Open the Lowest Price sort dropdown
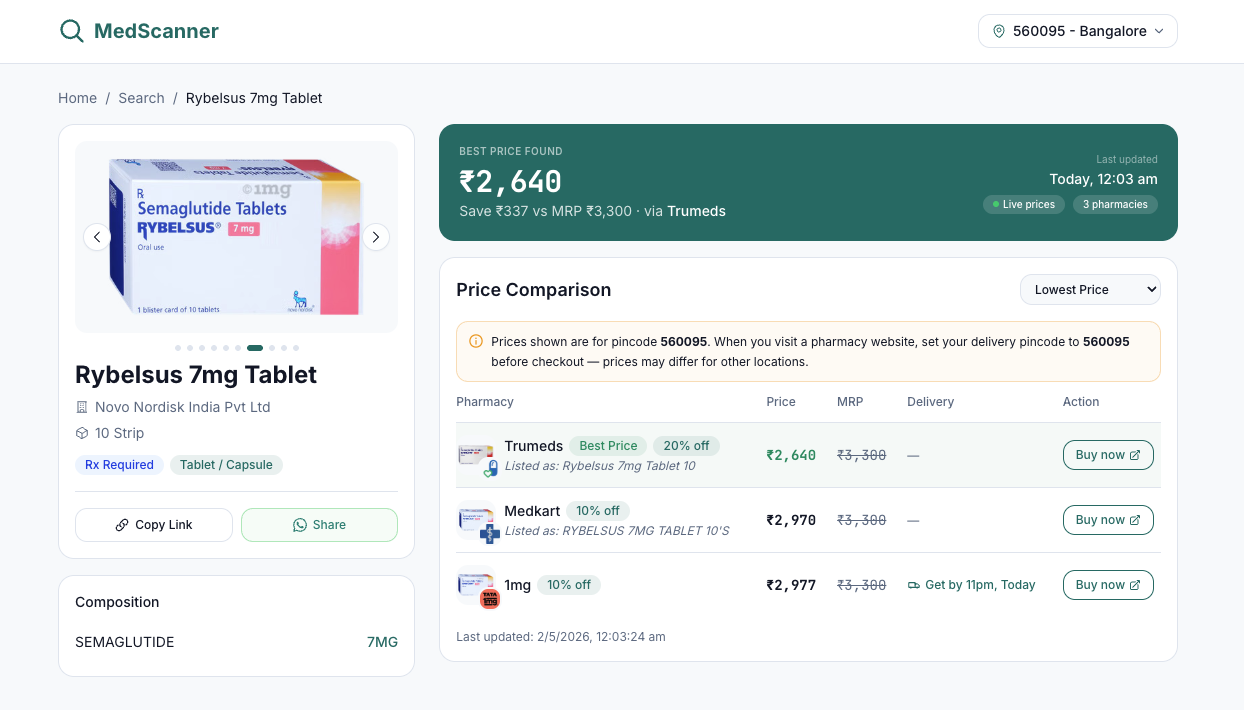The width and height of the screenshot is (1244, 710). click(1090, 289)
